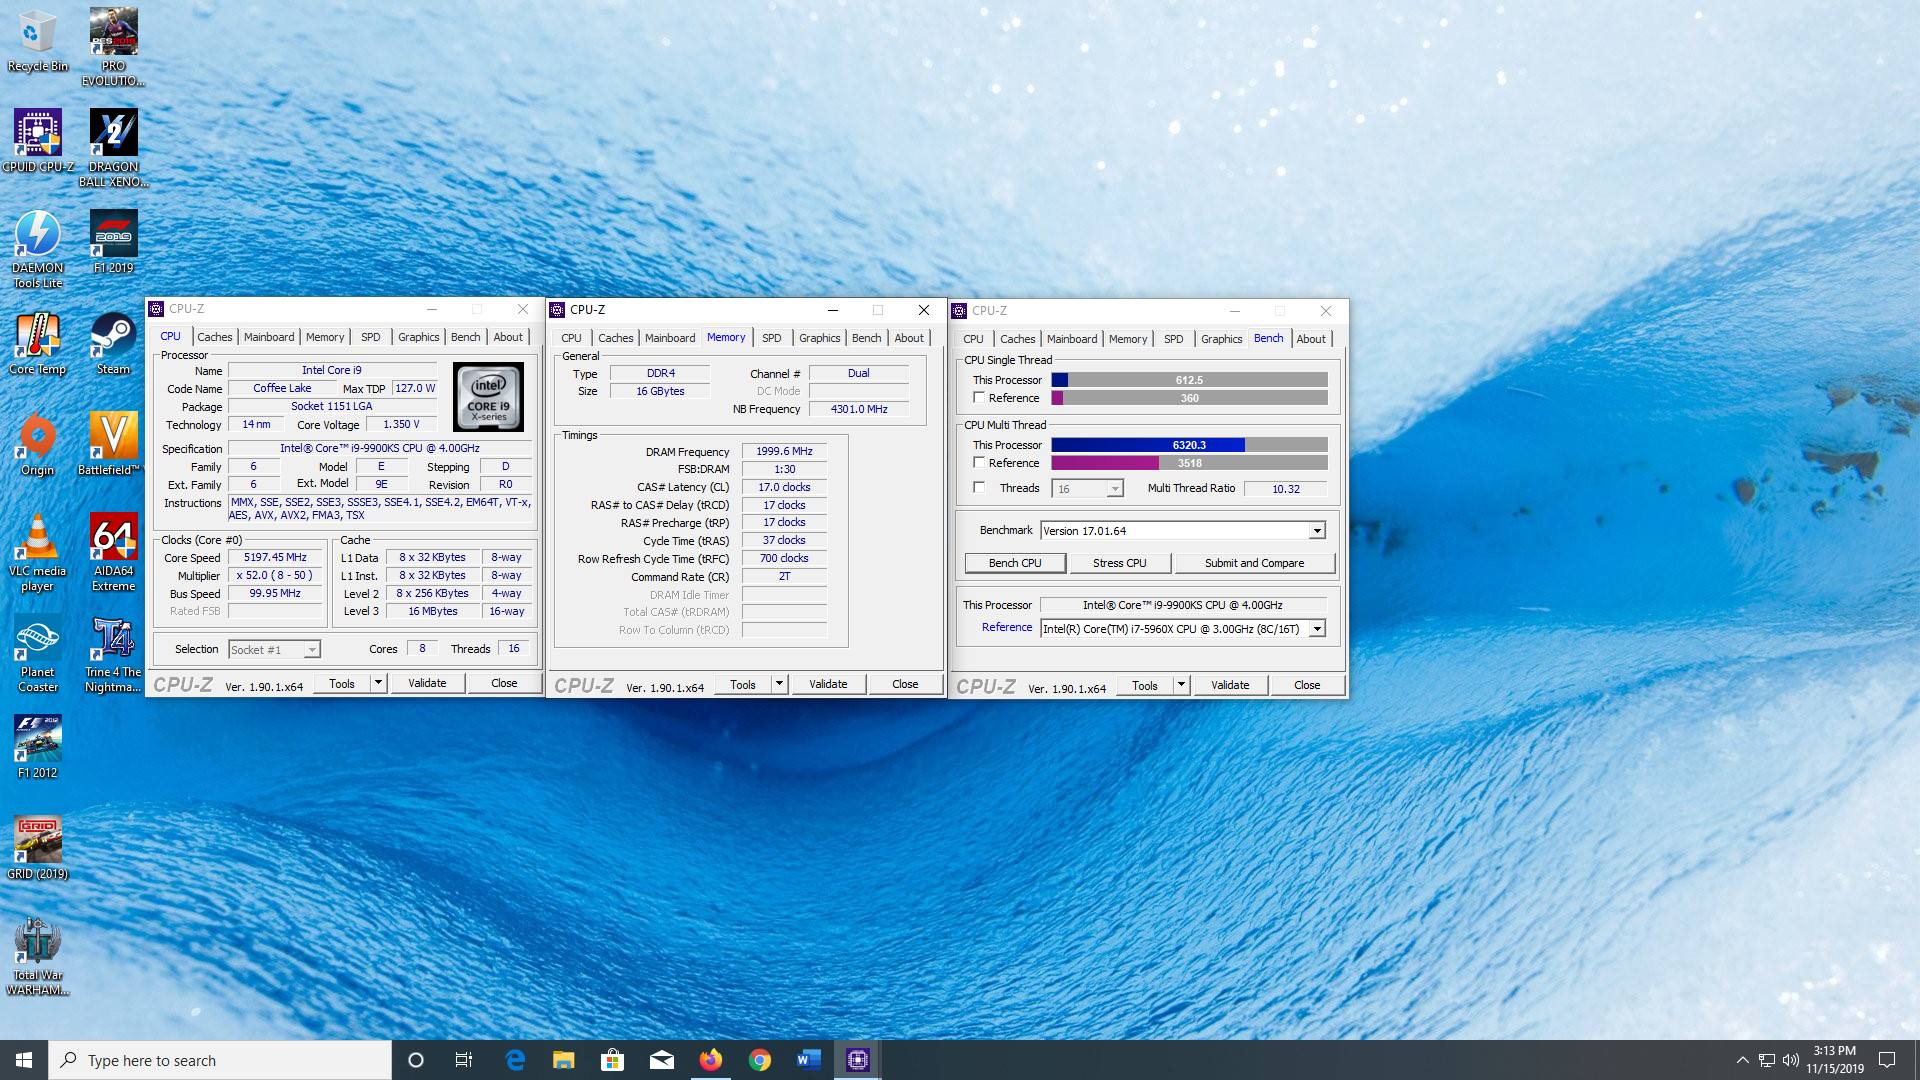Click Submit and Compare button
Screen dimensions: 1920x1080
(x=1254, y=563)
